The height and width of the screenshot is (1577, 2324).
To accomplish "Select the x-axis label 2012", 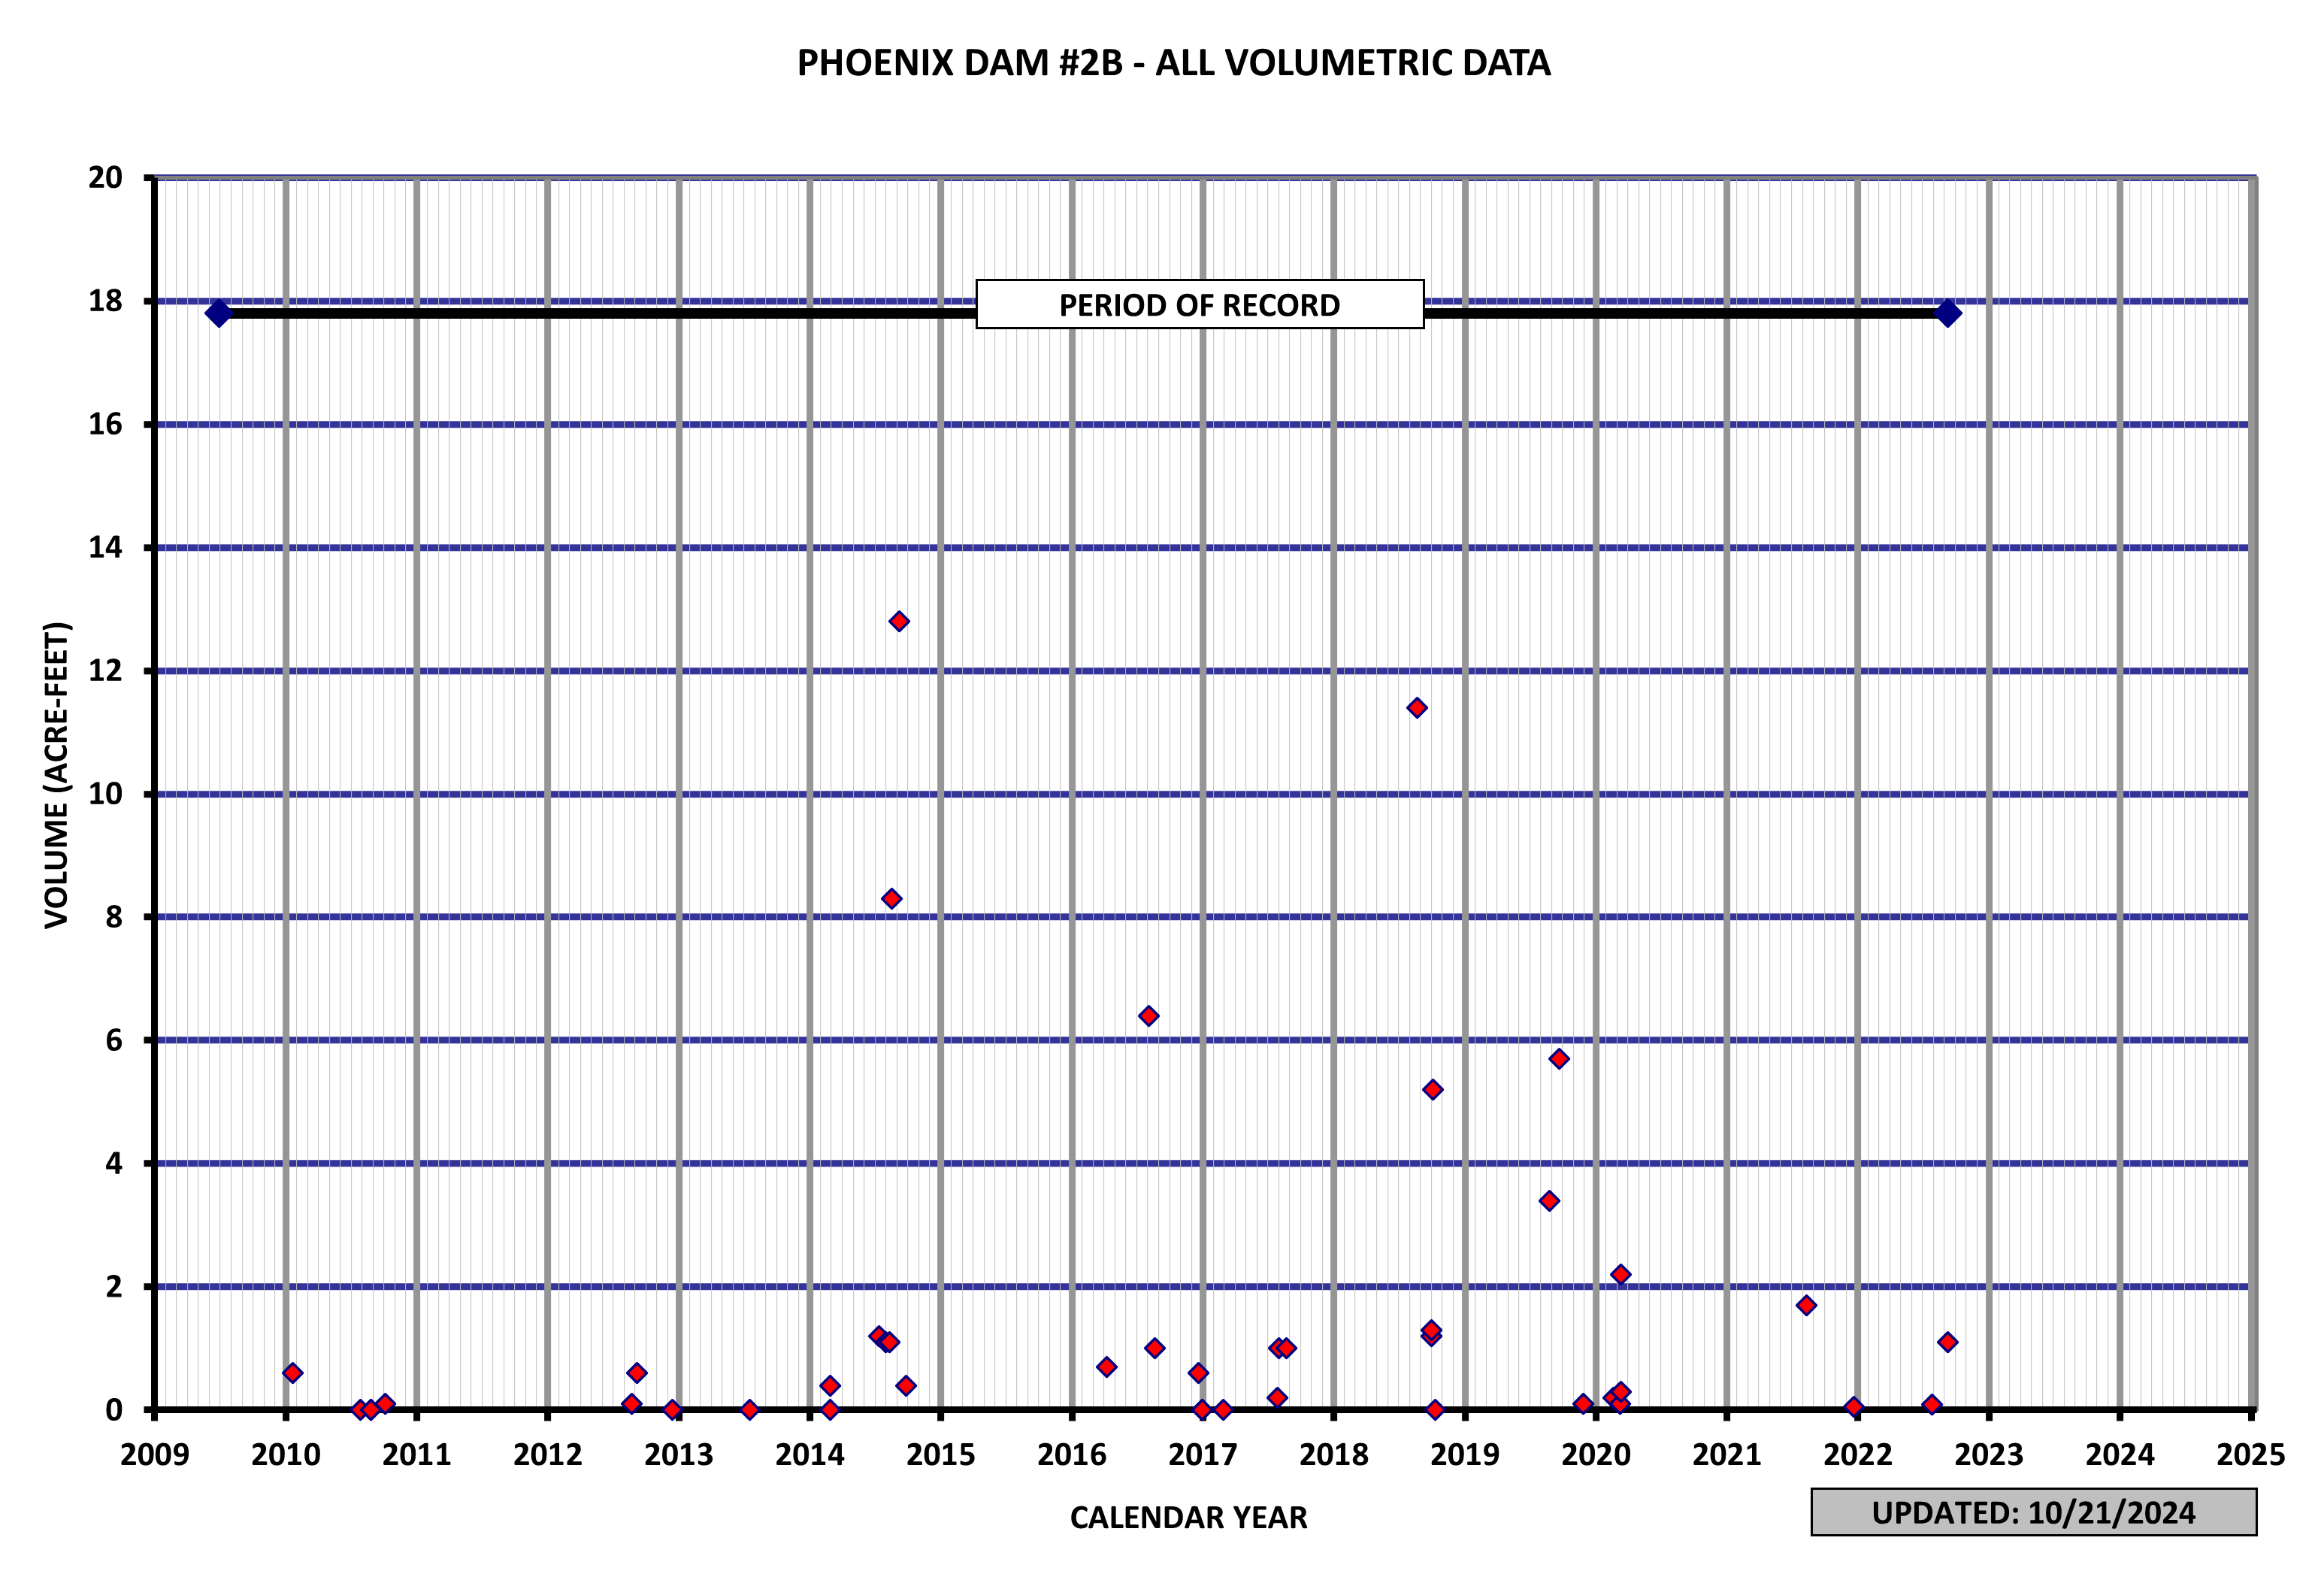I will 547,1454.
